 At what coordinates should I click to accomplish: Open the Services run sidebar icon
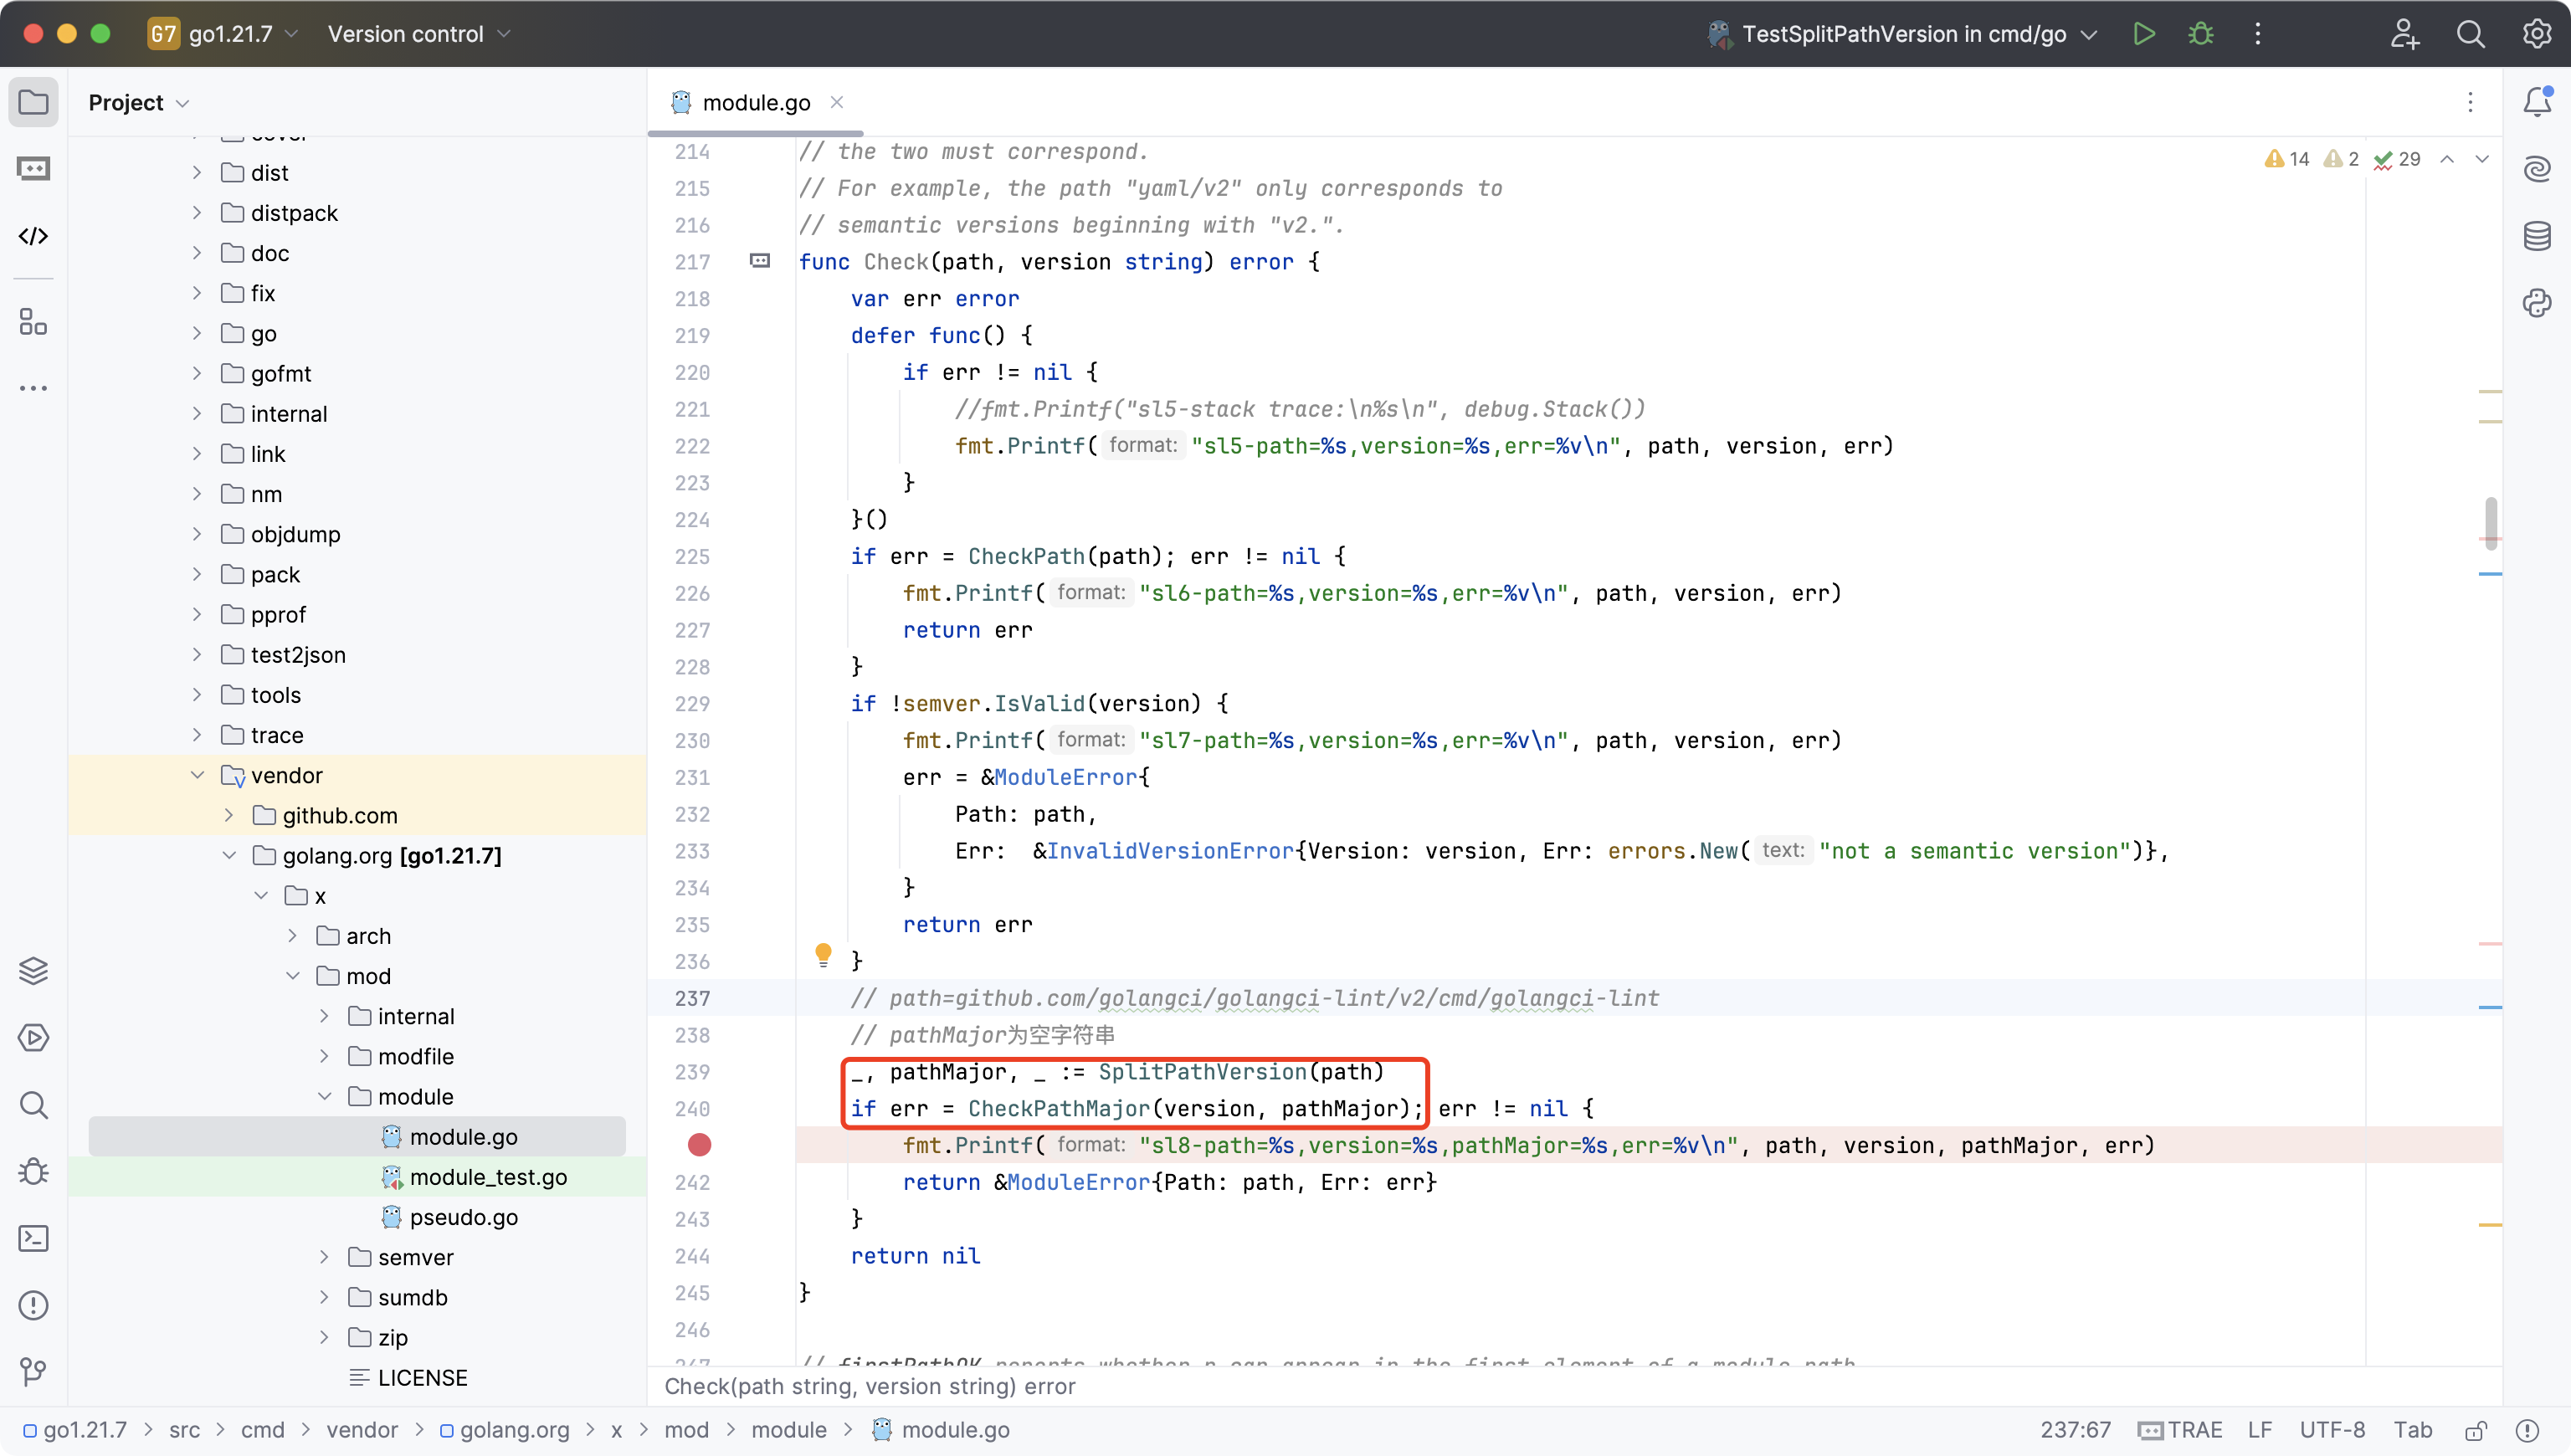point(33,1038)
